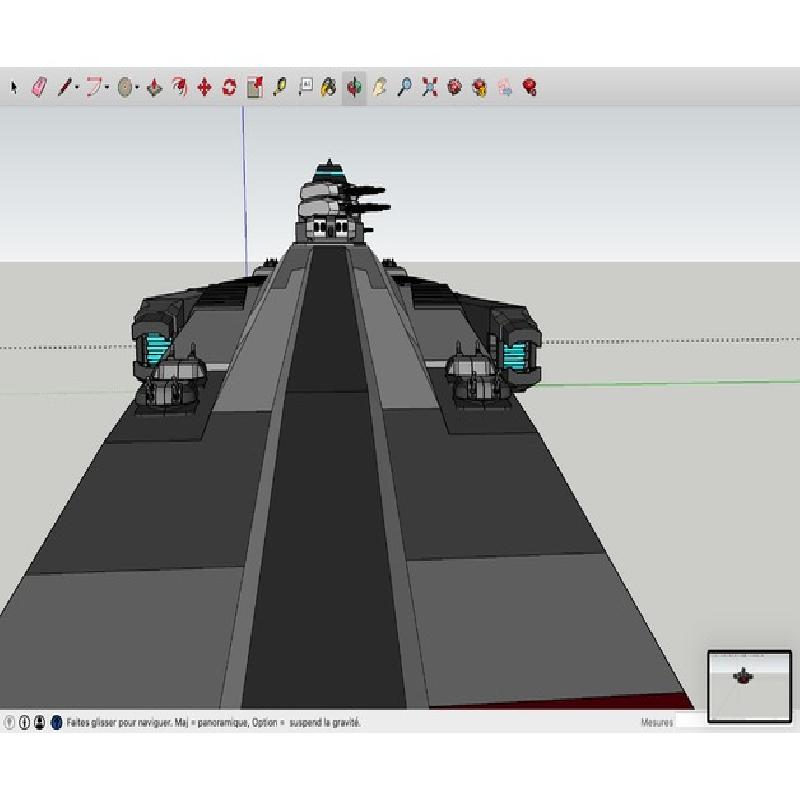Click the Mesures input field
This screenshot has width=800, height=800.
click(691, 722)
